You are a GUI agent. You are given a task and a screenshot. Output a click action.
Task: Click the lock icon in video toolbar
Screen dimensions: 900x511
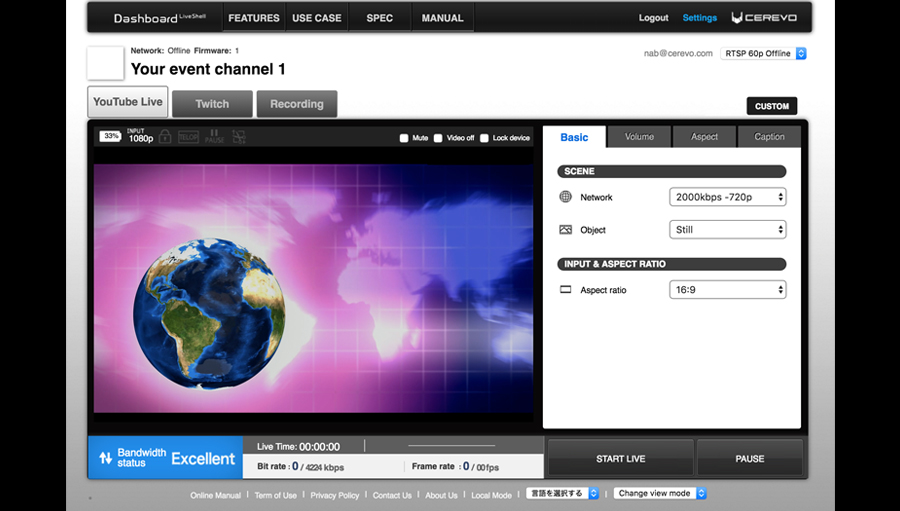(x=165, y=137)
